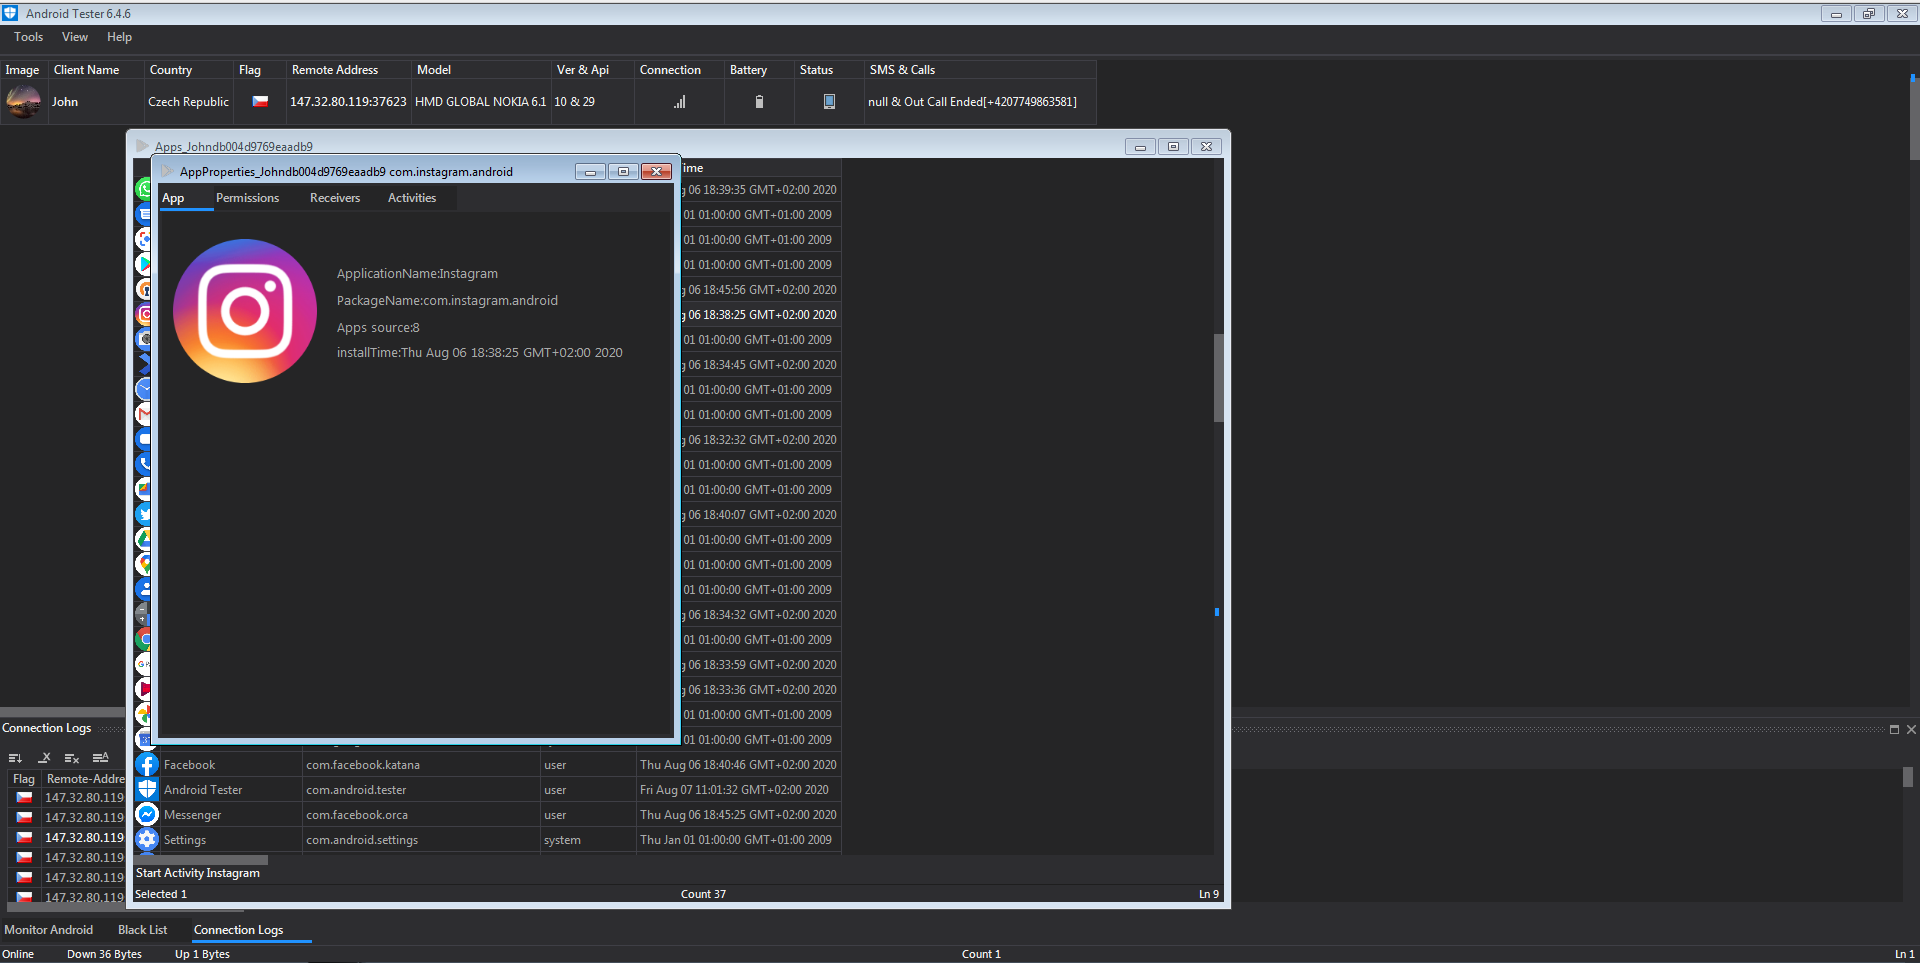Click the Czech flag icon in John's row

(260, 102)
